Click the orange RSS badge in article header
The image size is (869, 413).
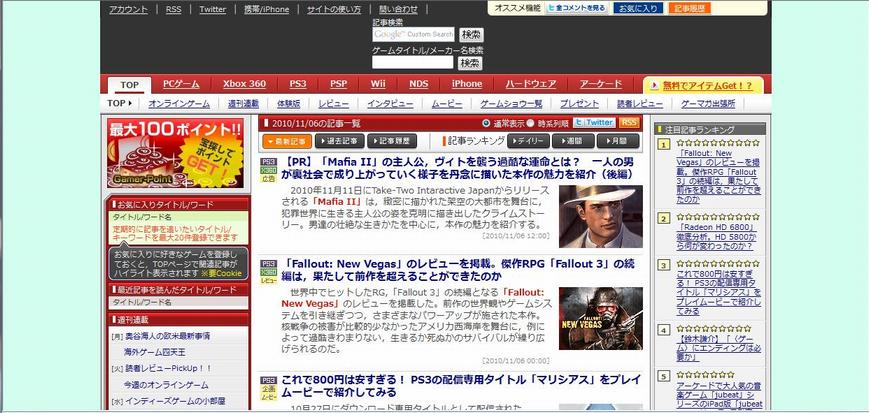click(628, 123)
